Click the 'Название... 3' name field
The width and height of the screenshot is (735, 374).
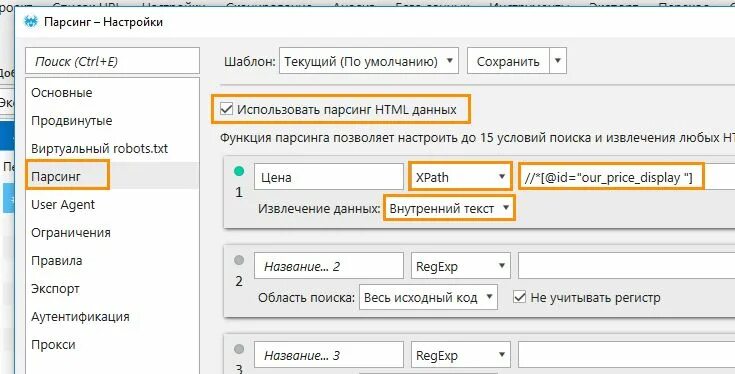[x=329, y=355]
